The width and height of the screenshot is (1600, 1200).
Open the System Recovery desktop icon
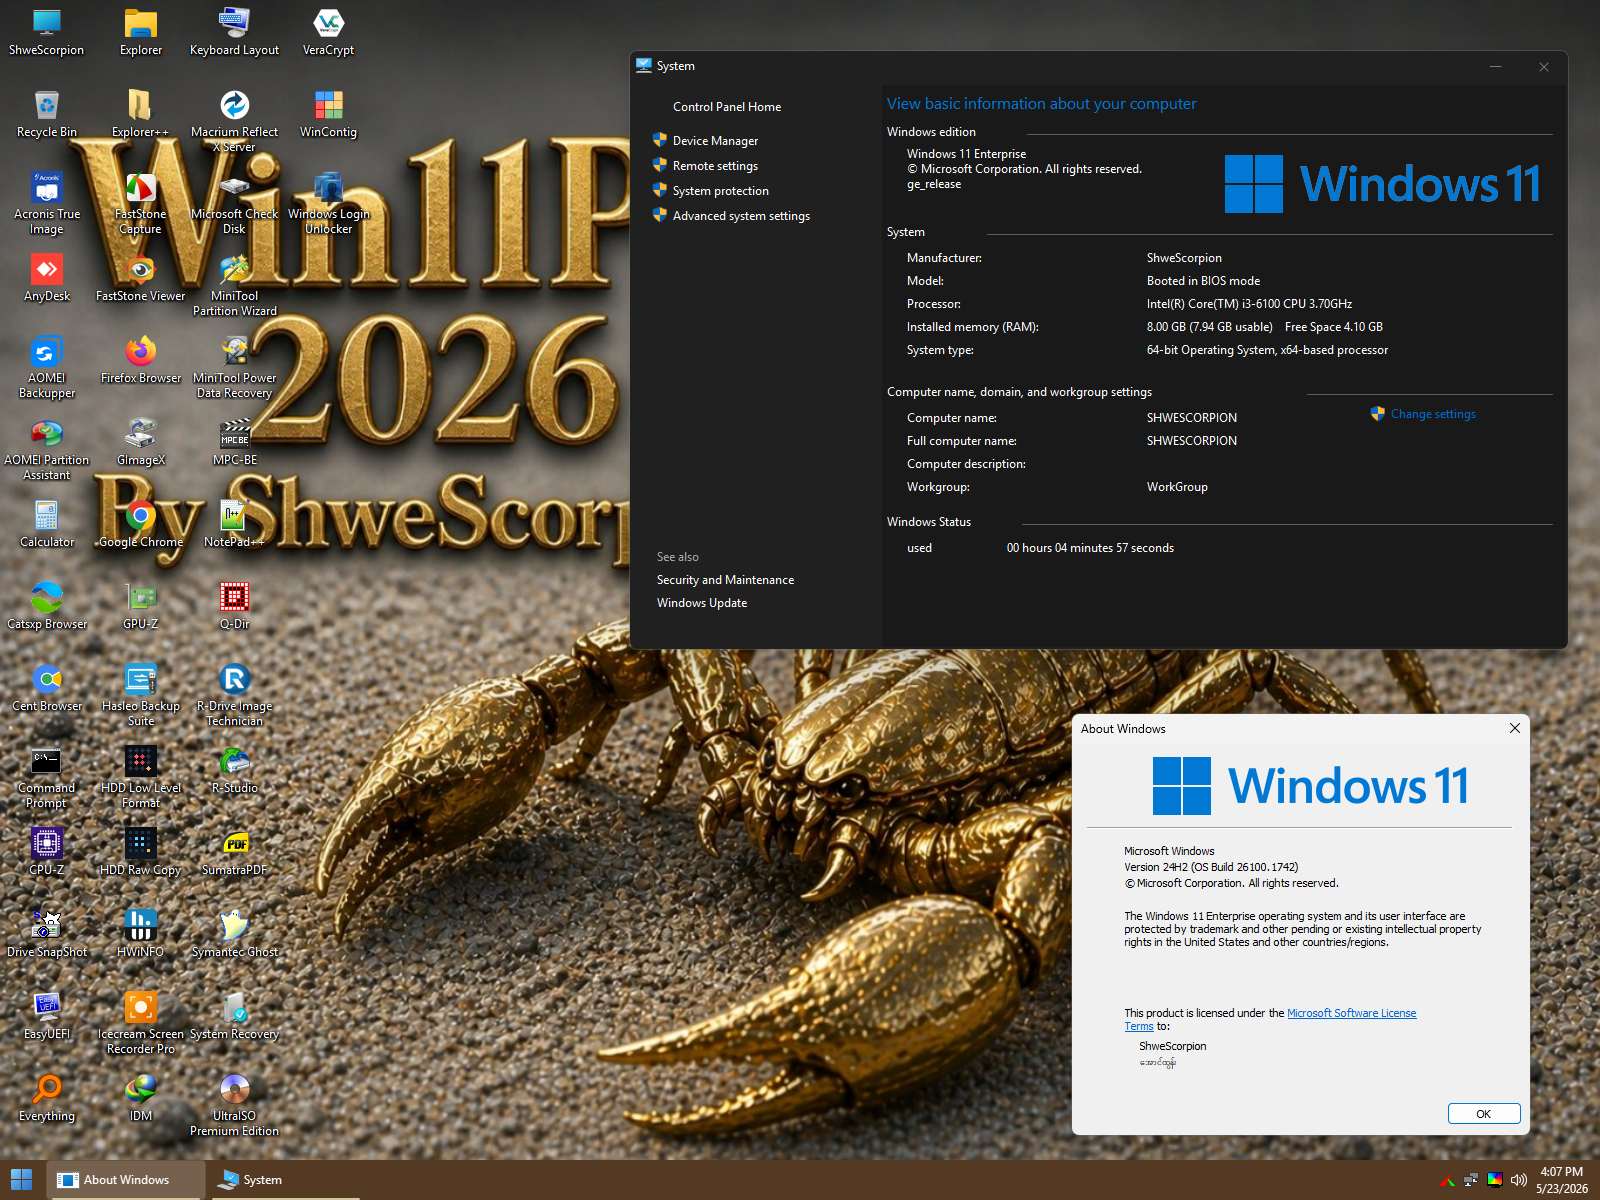click(x=234, y=1017)
